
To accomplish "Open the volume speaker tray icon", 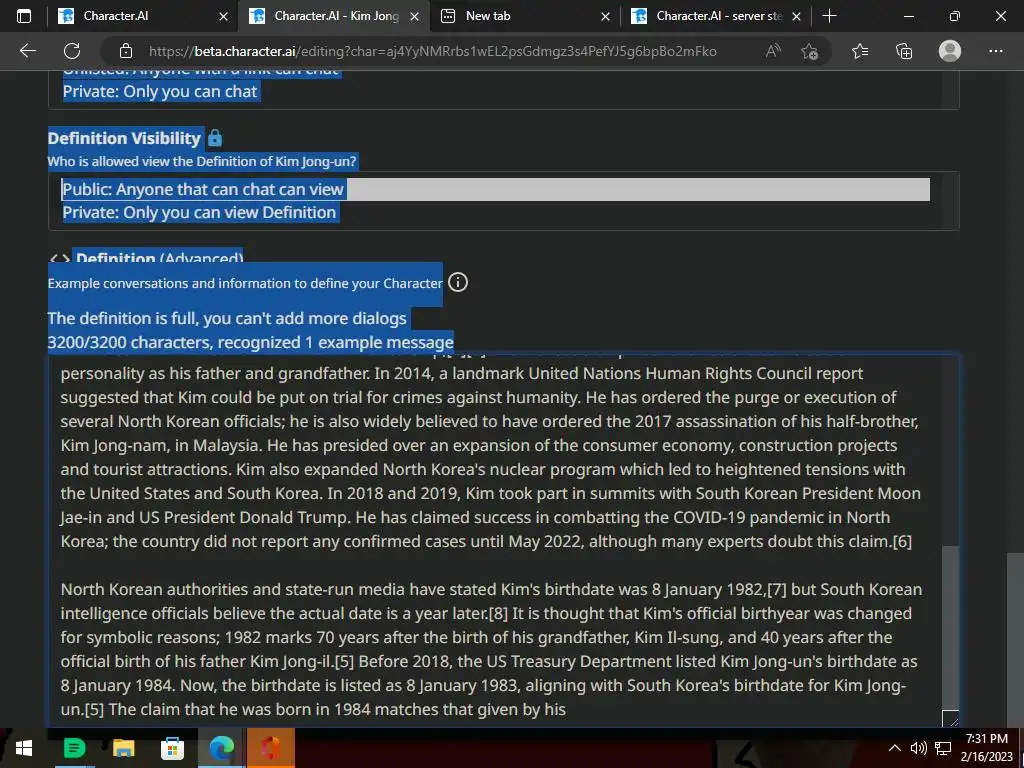I will pyautogui.click(x=918, y=748).
